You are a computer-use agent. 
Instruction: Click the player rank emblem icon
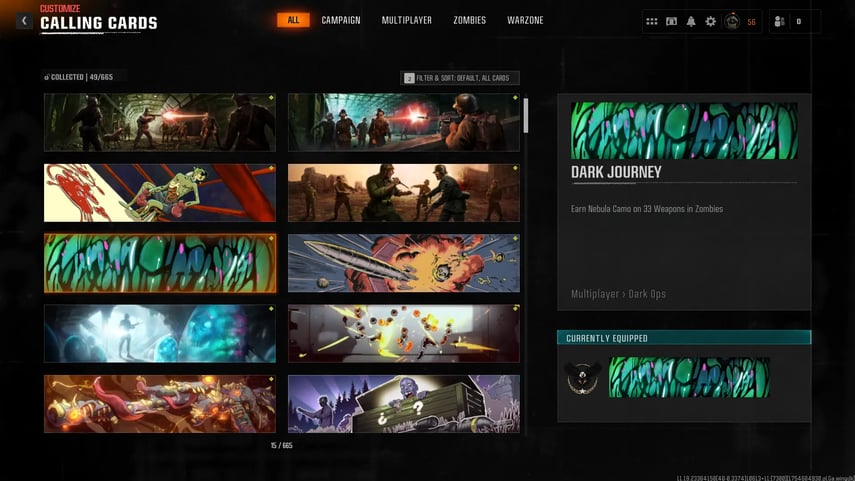pyautogui.click(x=732, y=21)
